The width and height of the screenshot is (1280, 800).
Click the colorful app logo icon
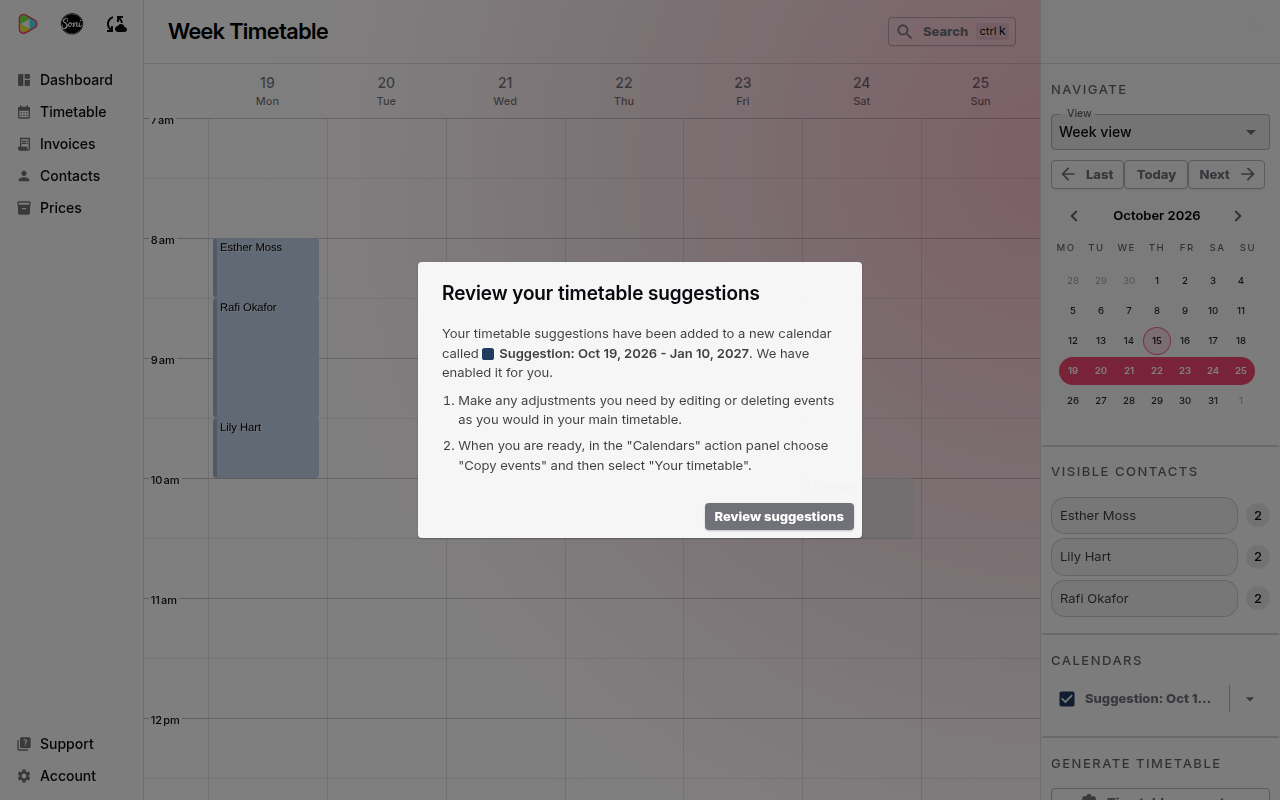pos(28,24)
